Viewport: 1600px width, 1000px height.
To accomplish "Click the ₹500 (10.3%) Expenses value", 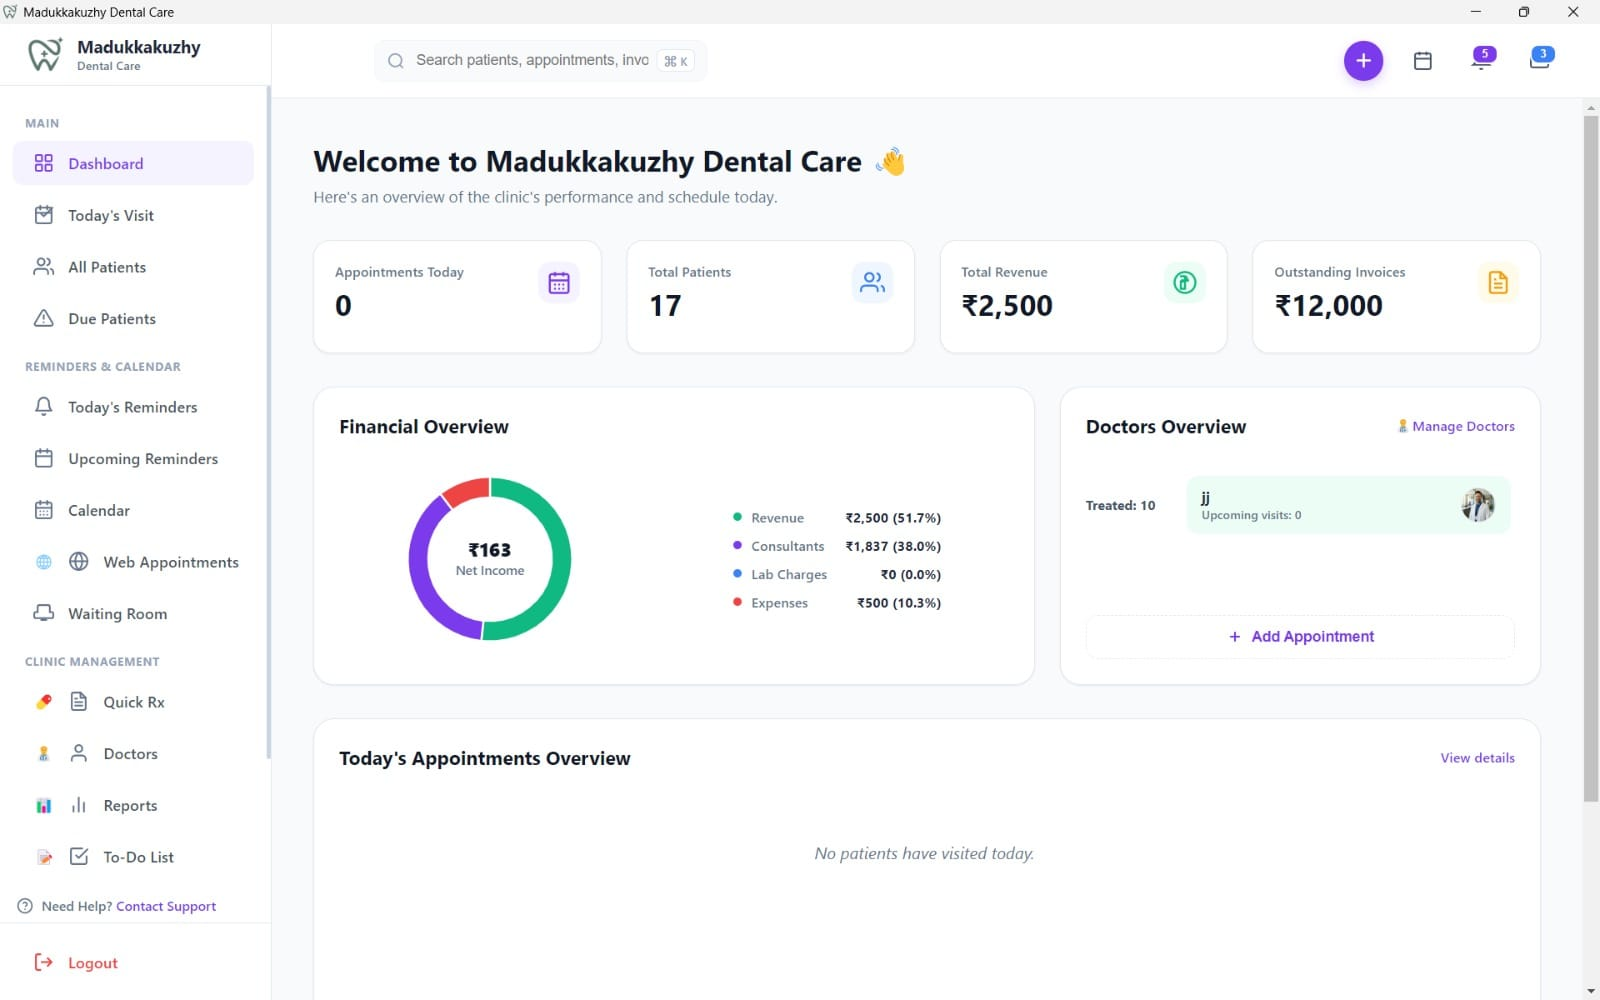I will 899,603.
